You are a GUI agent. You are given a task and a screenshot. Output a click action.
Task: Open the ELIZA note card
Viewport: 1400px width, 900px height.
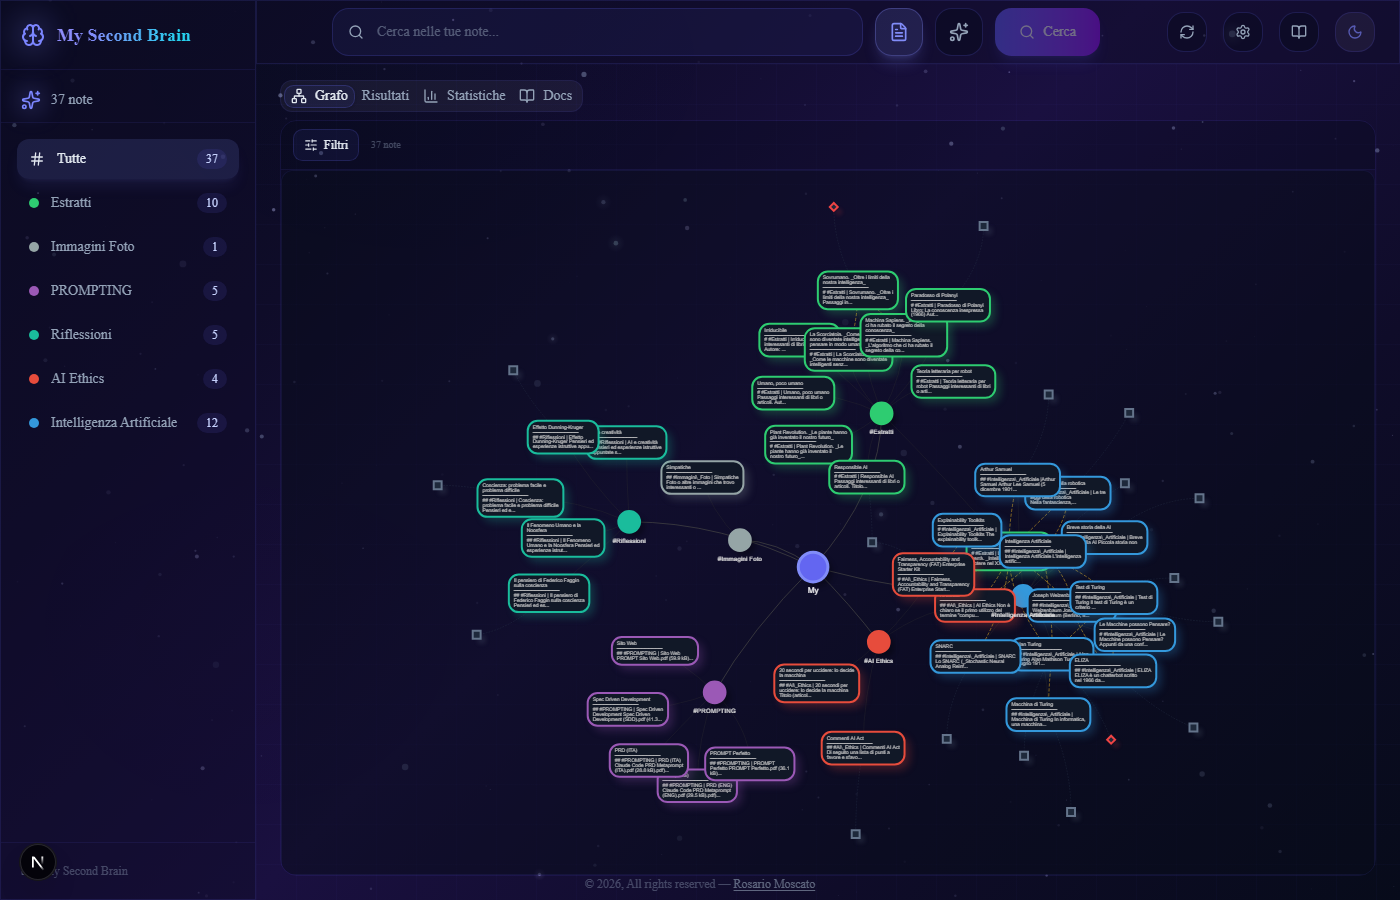(1114, 671)
